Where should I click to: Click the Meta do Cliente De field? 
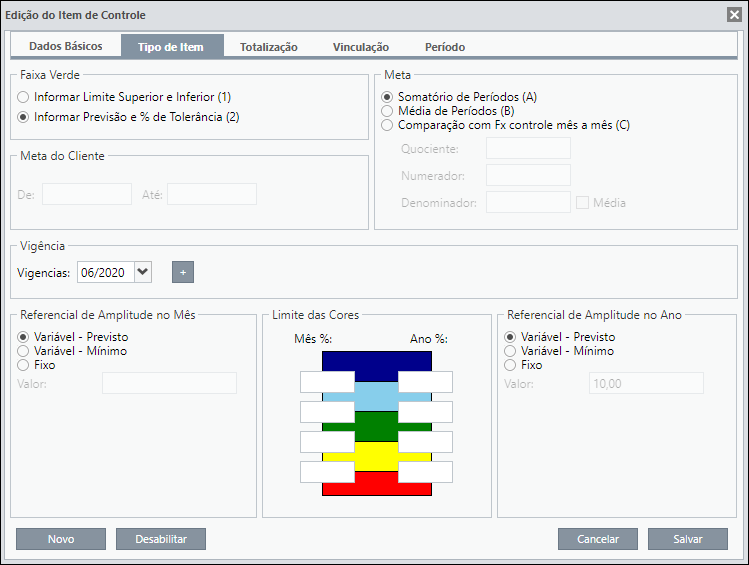pos(87,194)
